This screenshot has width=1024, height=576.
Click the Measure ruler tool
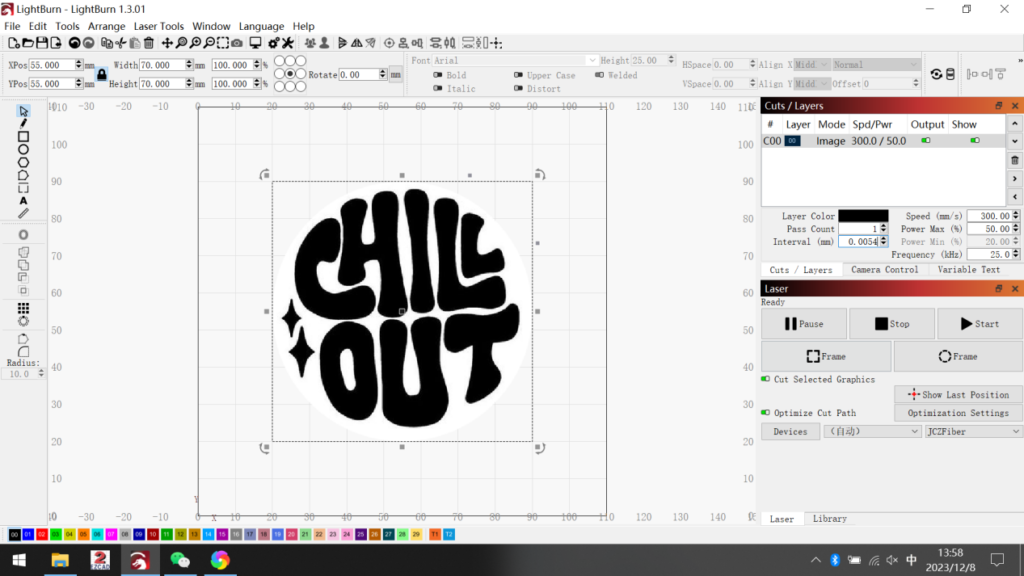(x=24, y=213)
